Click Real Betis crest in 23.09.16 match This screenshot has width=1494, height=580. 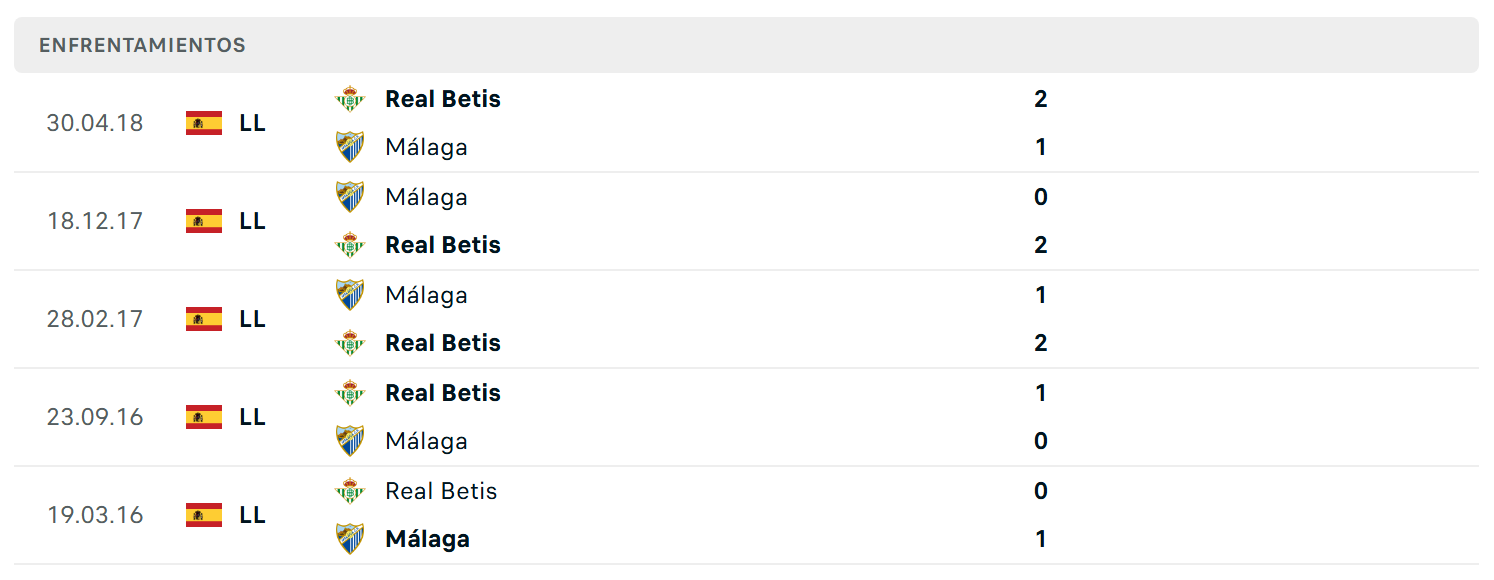pyautogui.click(x=350, y=392)
